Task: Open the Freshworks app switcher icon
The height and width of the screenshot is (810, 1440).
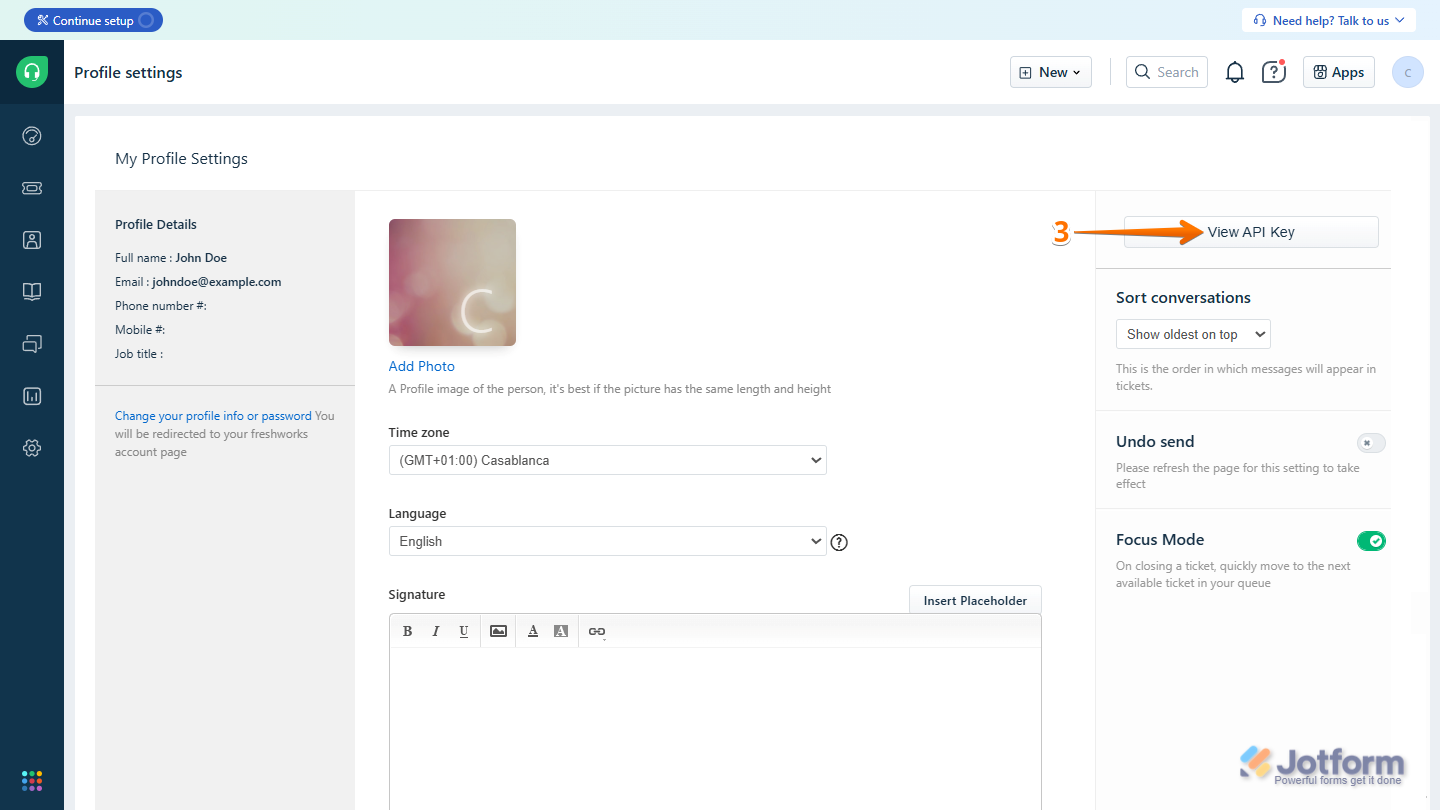Action: (32, 780)
